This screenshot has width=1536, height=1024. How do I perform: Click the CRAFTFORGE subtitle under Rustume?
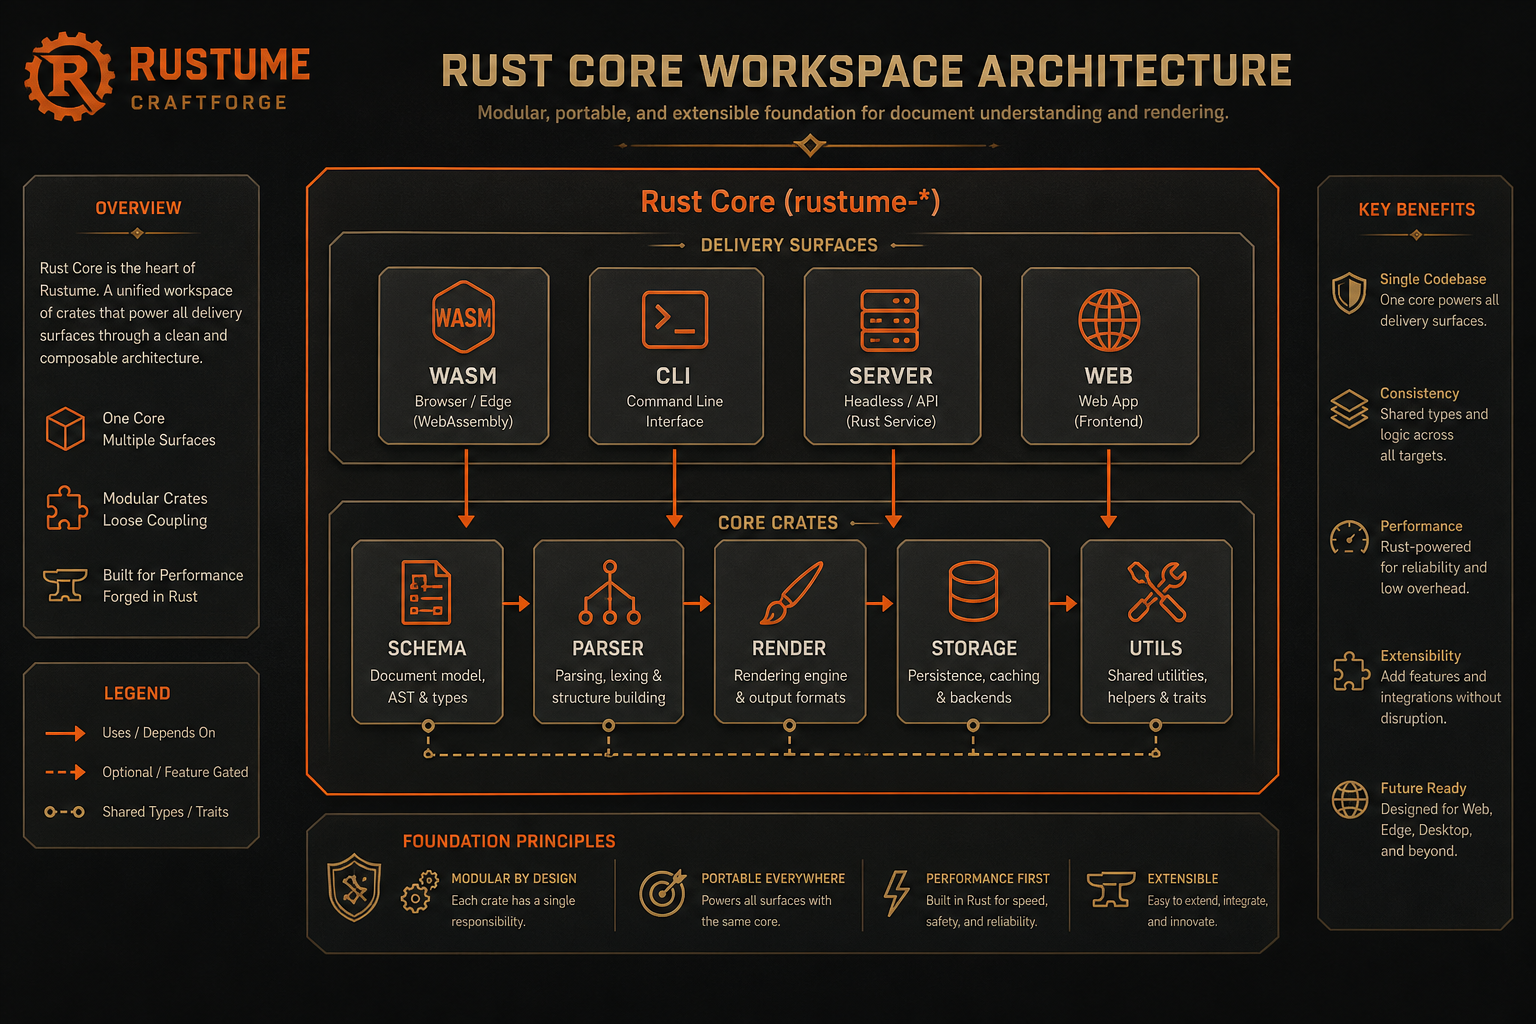(209, 102)
